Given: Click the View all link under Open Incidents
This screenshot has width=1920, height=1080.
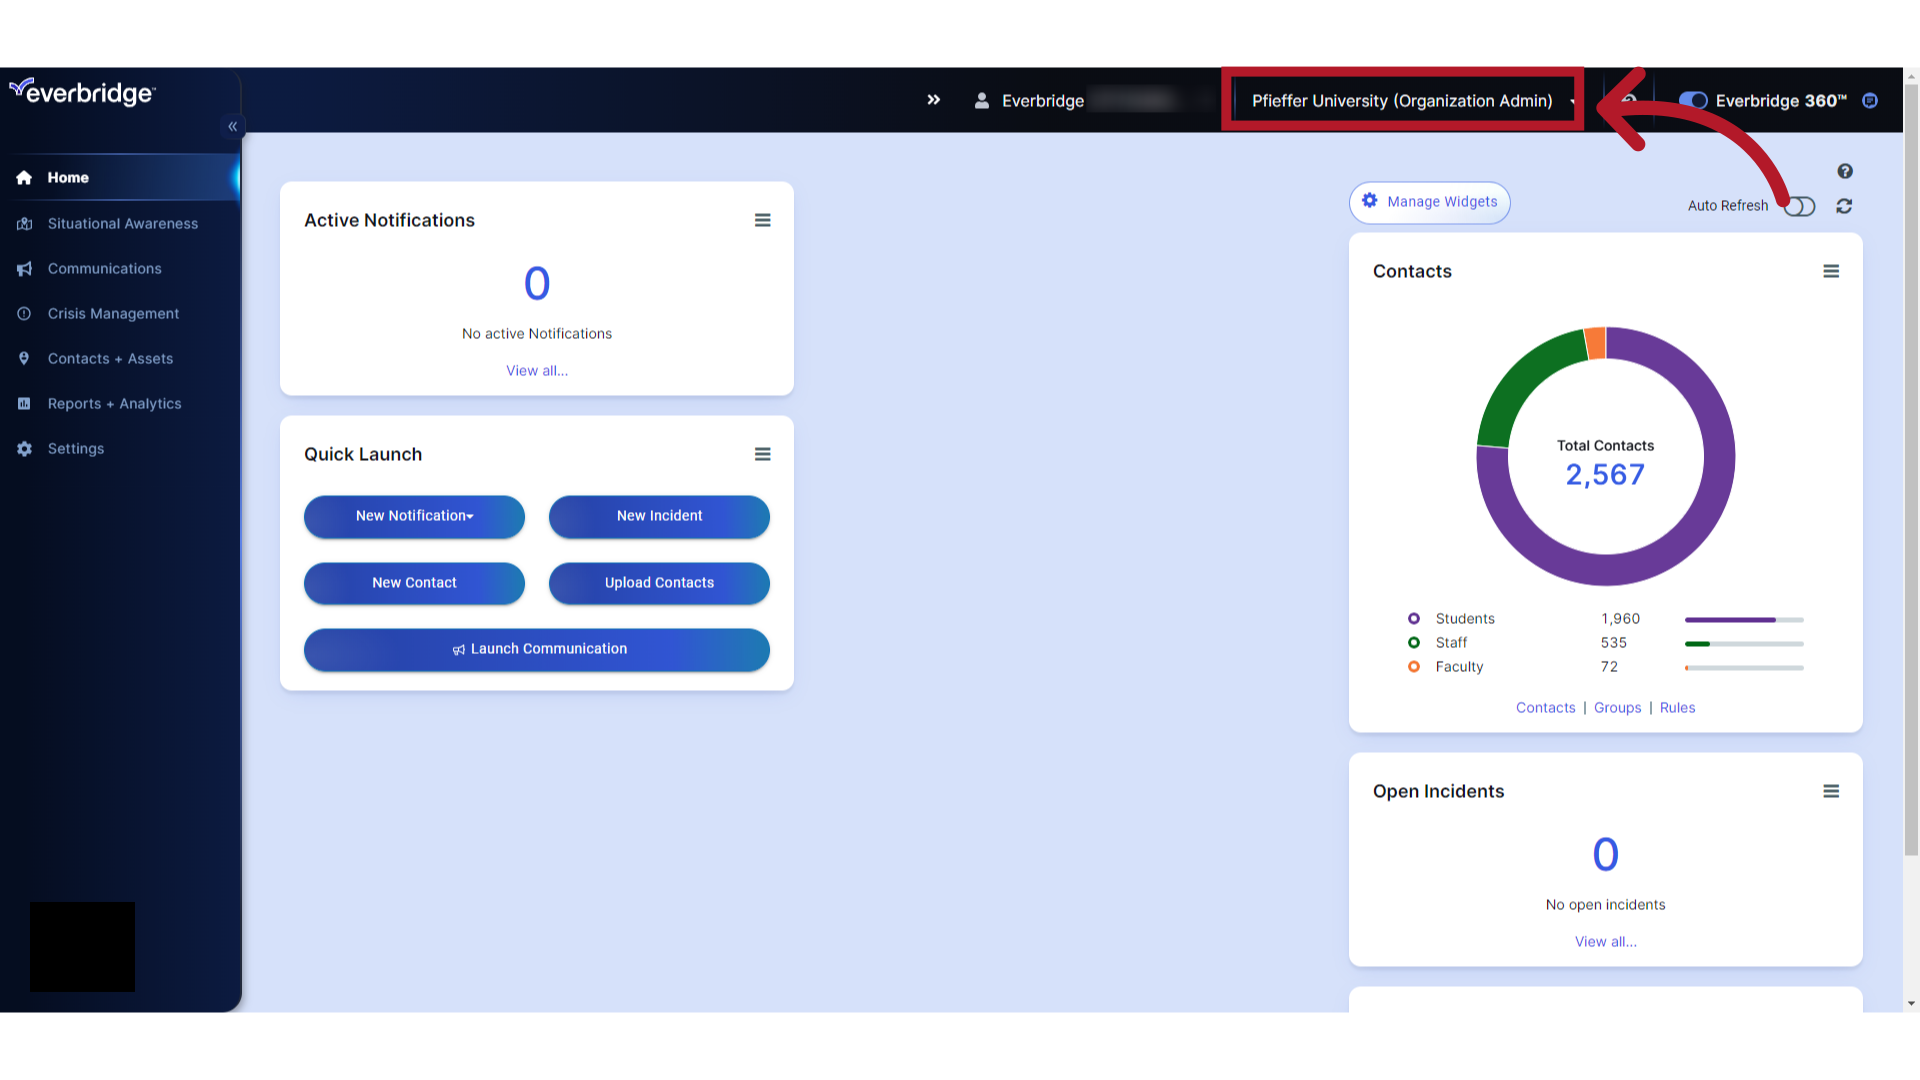Looking at the screenshot, I should [1605, 942].
